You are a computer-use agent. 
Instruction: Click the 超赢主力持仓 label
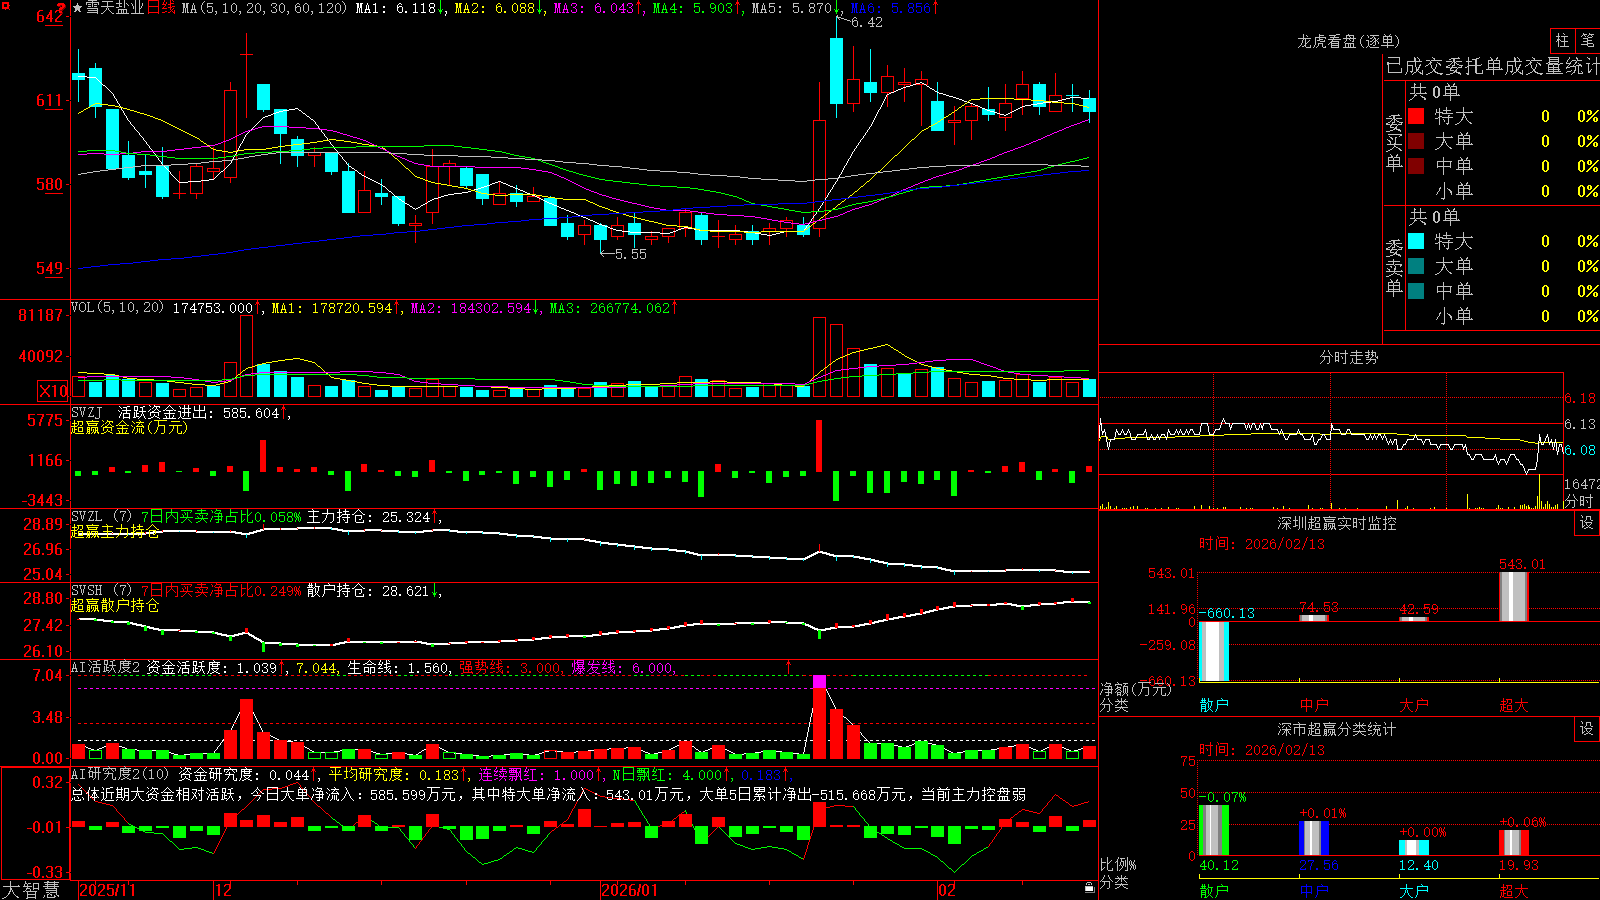[x=115, y=531]
